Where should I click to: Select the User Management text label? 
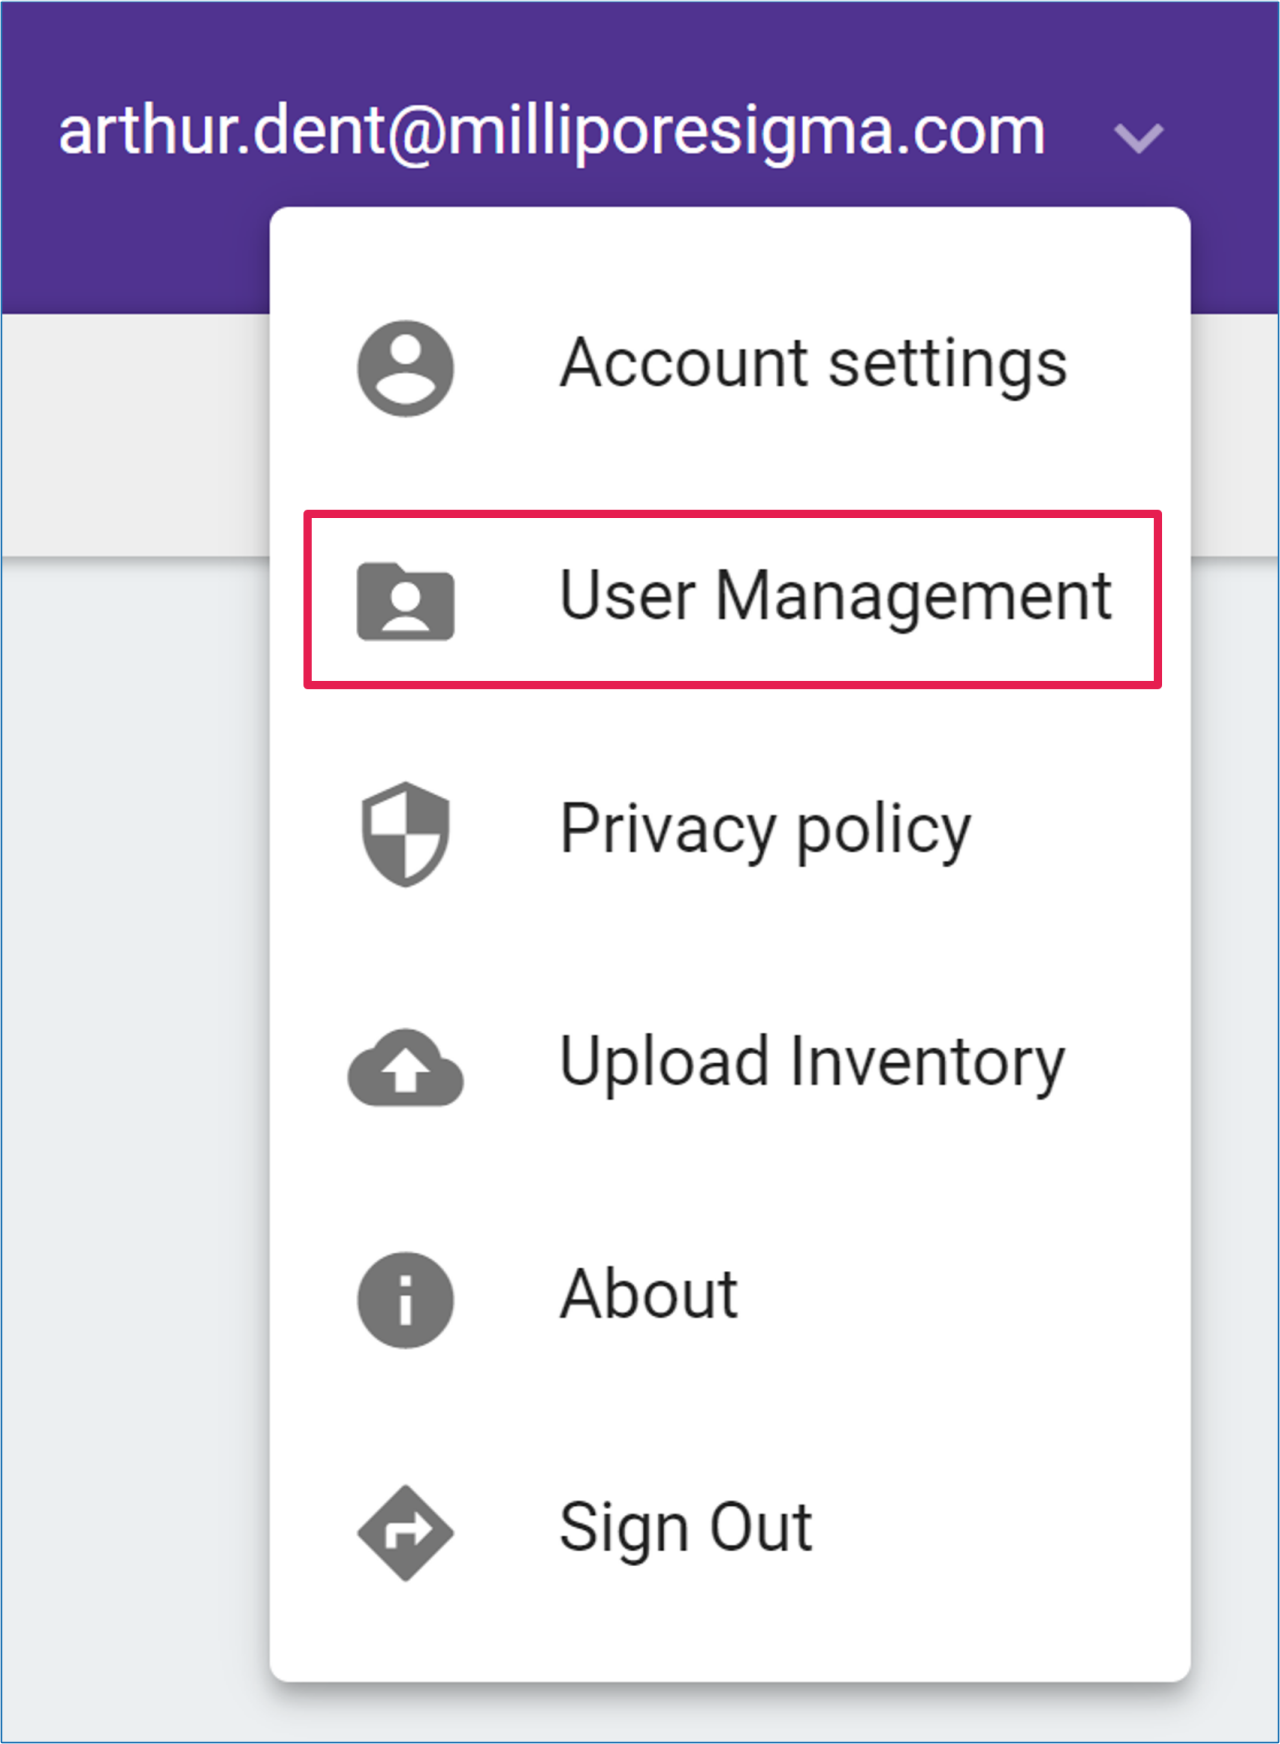834,597
